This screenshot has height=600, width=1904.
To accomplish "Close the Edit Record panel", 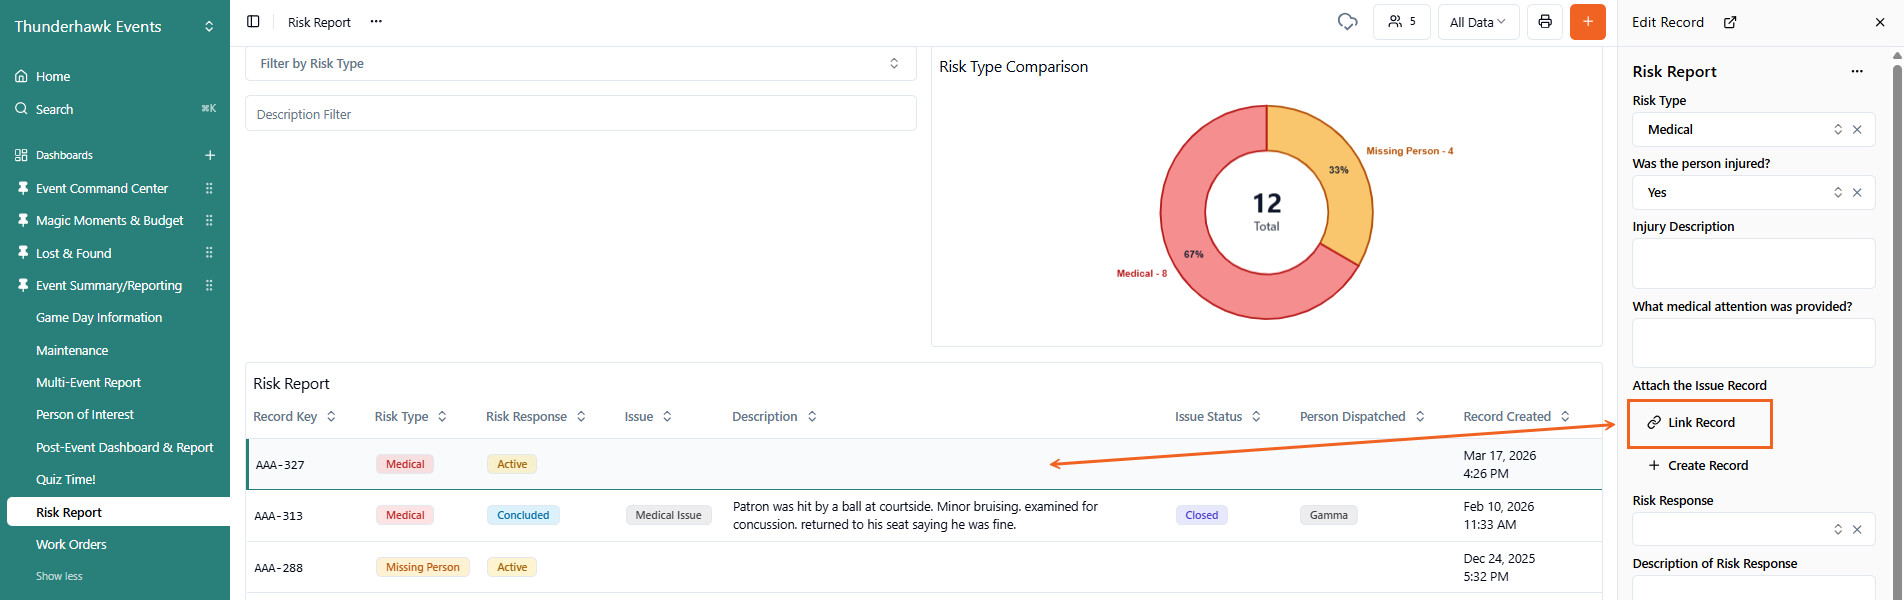I will [x=1880, y=22].
